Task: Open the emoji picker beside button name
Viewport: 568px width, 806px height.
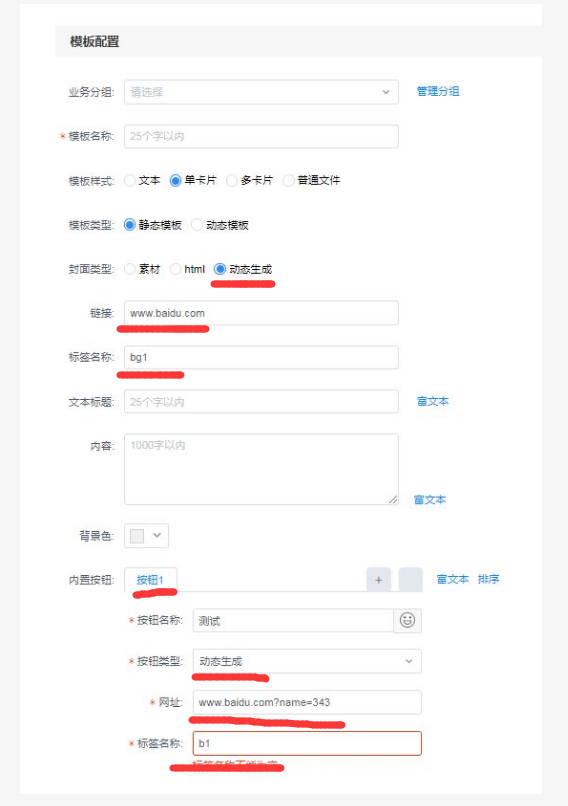Action: tap(407, 620)
